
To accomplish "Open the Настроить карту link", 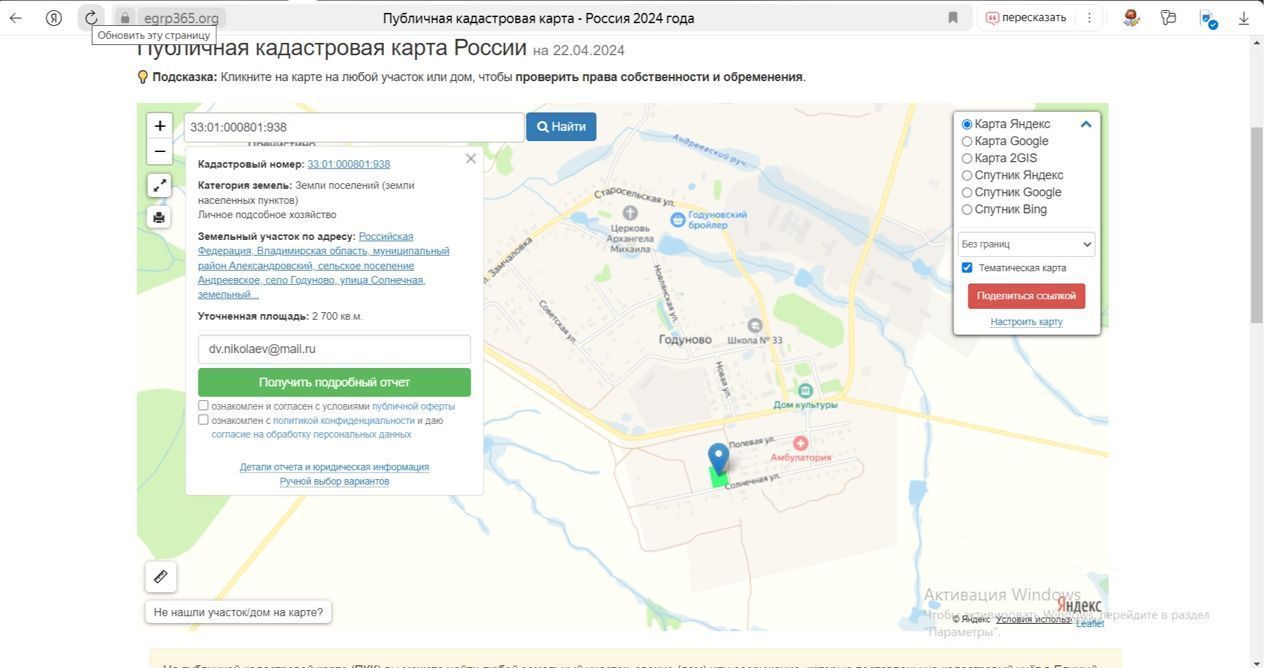I will point(1026,321).
